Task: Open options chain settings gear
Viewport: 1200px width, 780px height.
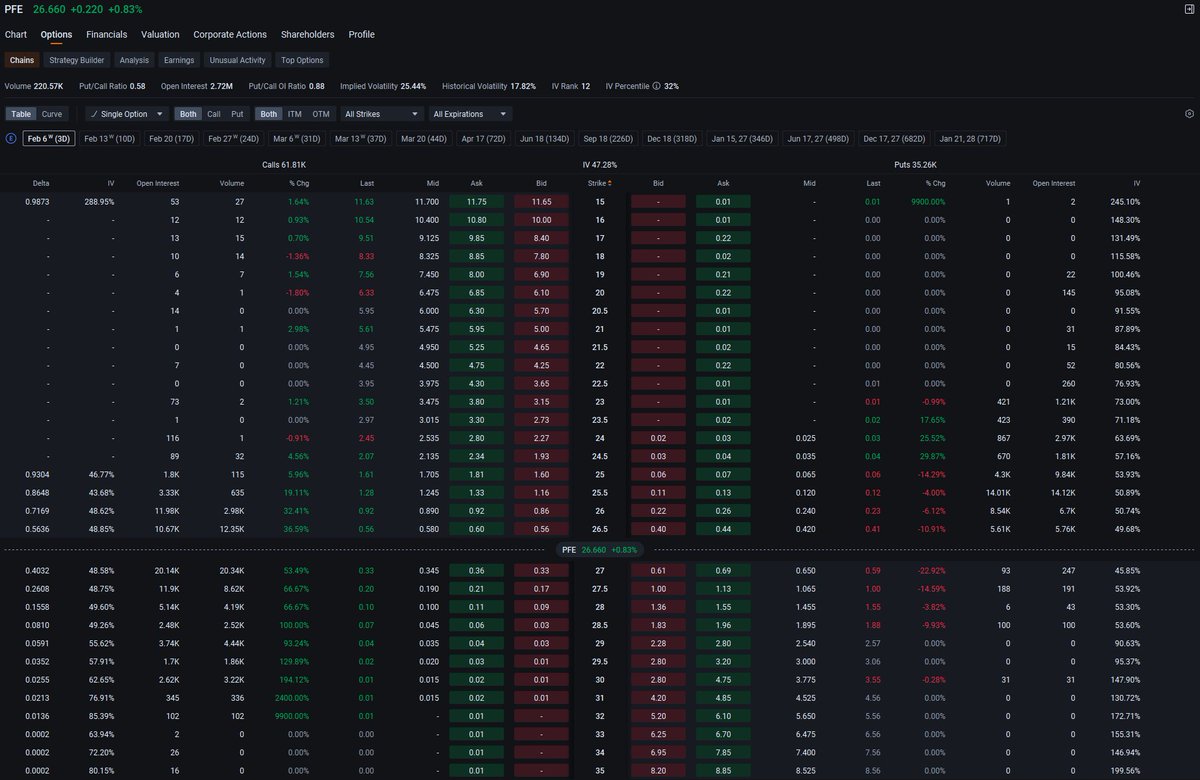Action: 1189,114
